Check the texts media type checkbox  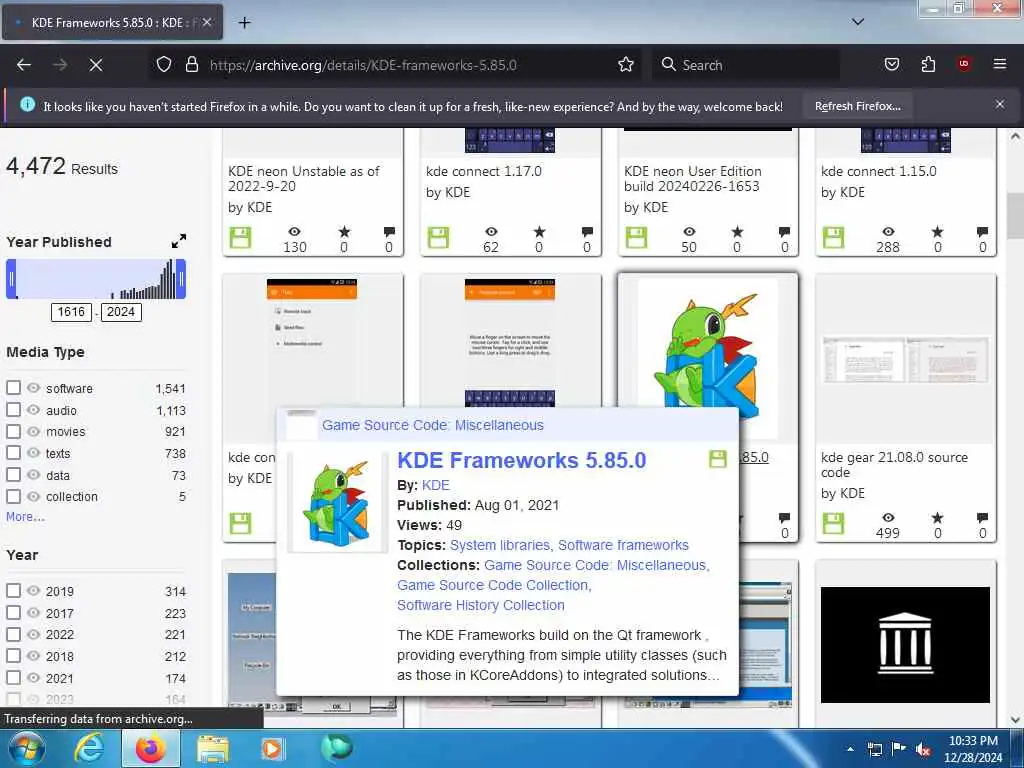(14, 453)
